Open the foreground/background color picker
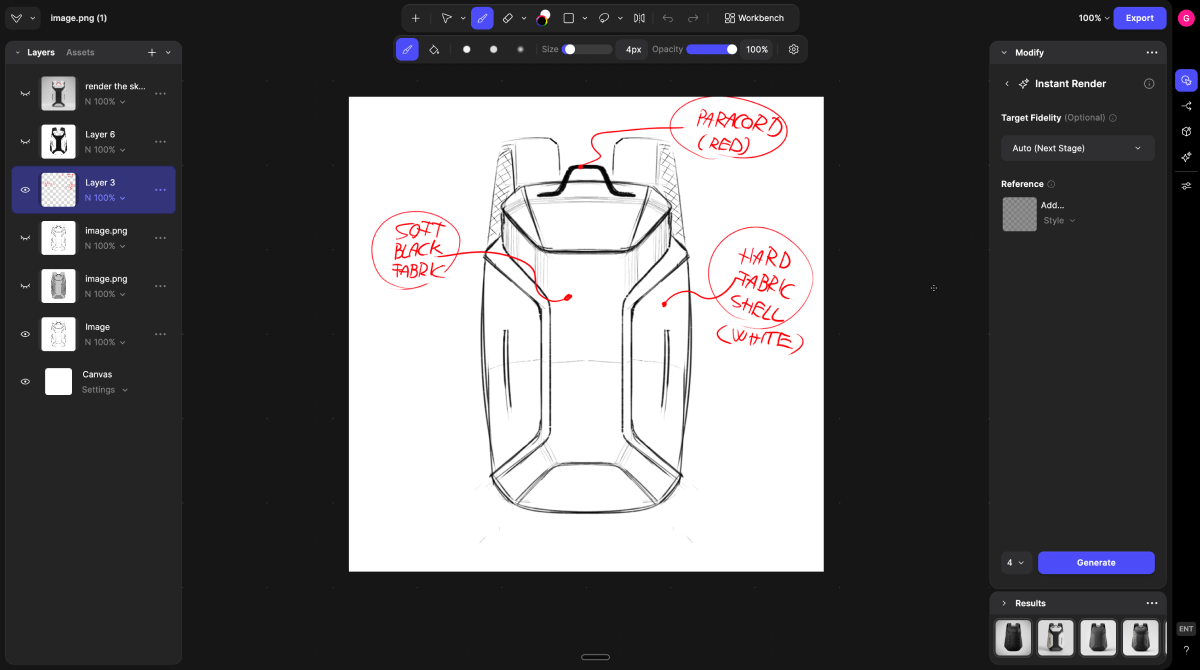 [543, 18]
